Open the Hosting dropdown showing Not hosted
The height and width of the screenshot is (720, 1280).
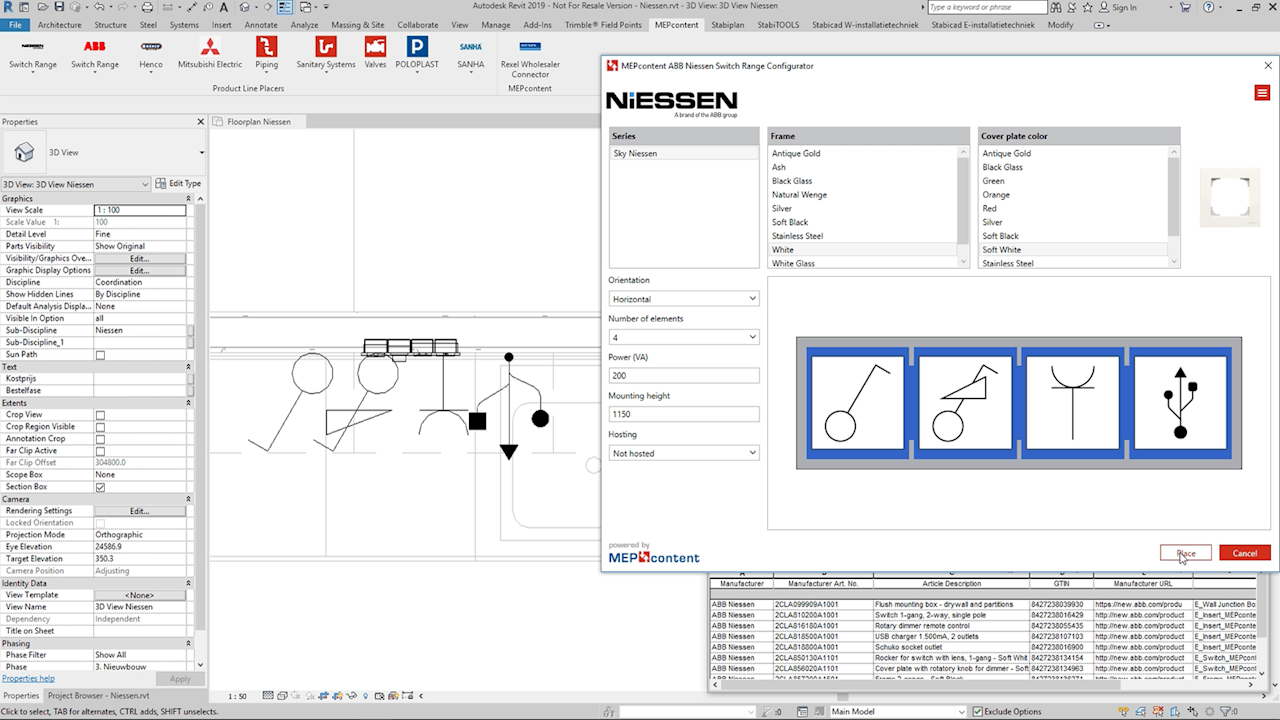pos(684,453)
